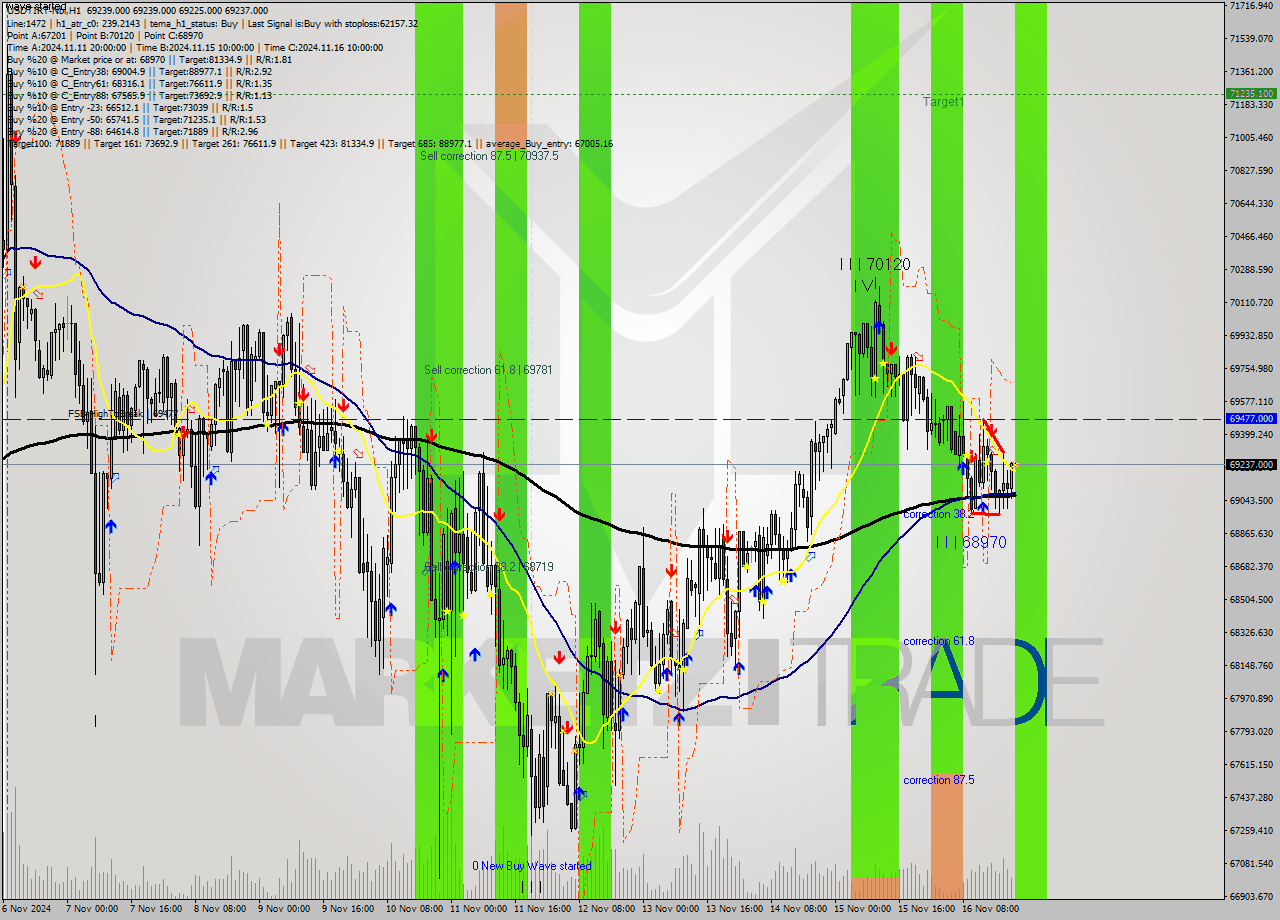Select the '0 New Buy Wave started' label
The image size is (1280, 920).
point(532,866)
